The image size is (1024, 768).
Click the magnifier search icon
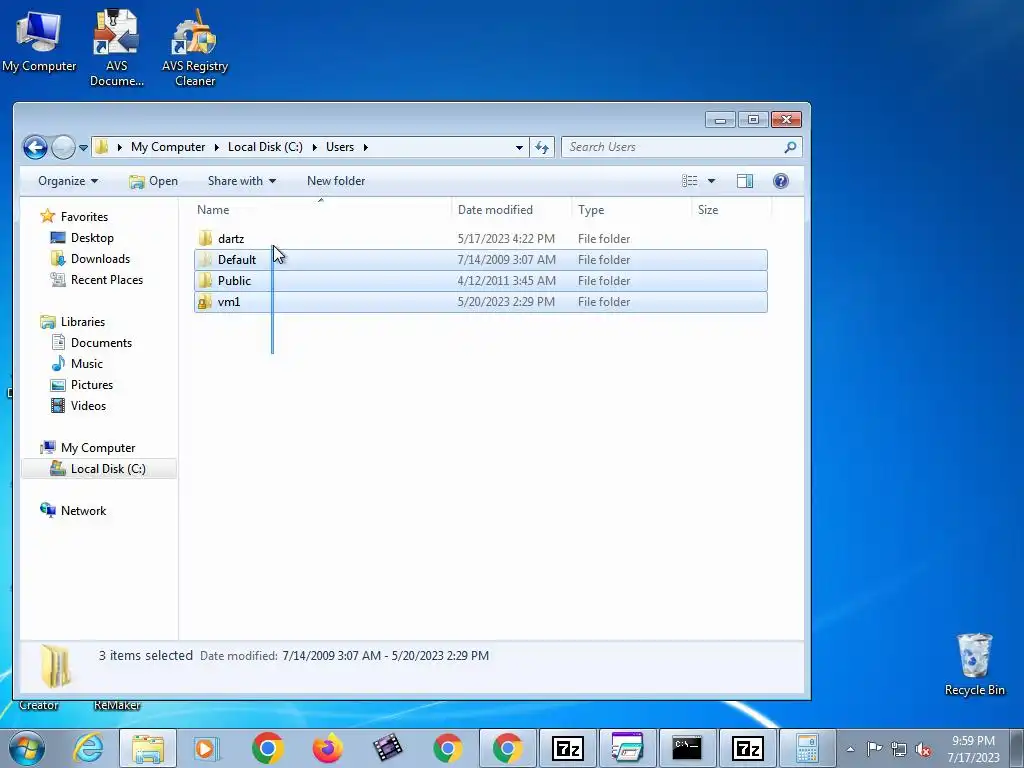(x=790, y=147)
